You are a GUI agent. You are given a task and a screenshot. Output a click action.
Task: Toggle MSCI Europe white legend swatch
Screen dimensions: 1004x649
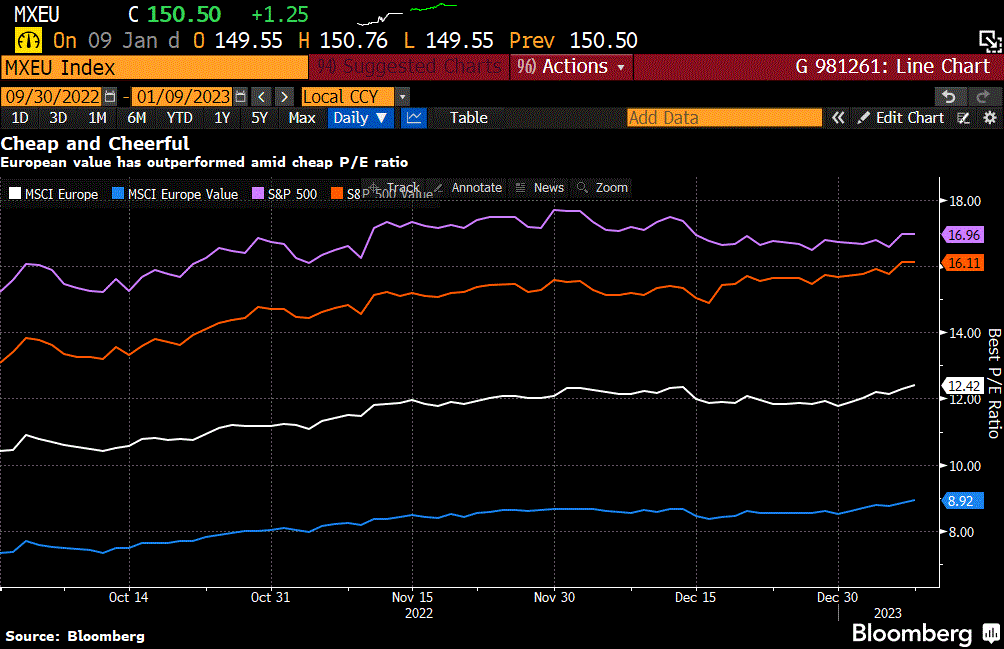tap(15, 193)
